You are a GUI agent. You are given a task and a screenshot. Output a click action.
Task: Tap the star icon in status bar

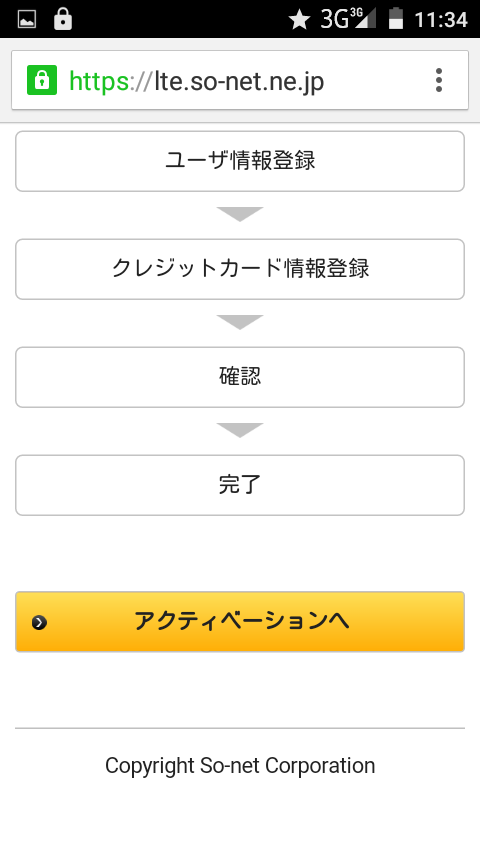(299, 20)
